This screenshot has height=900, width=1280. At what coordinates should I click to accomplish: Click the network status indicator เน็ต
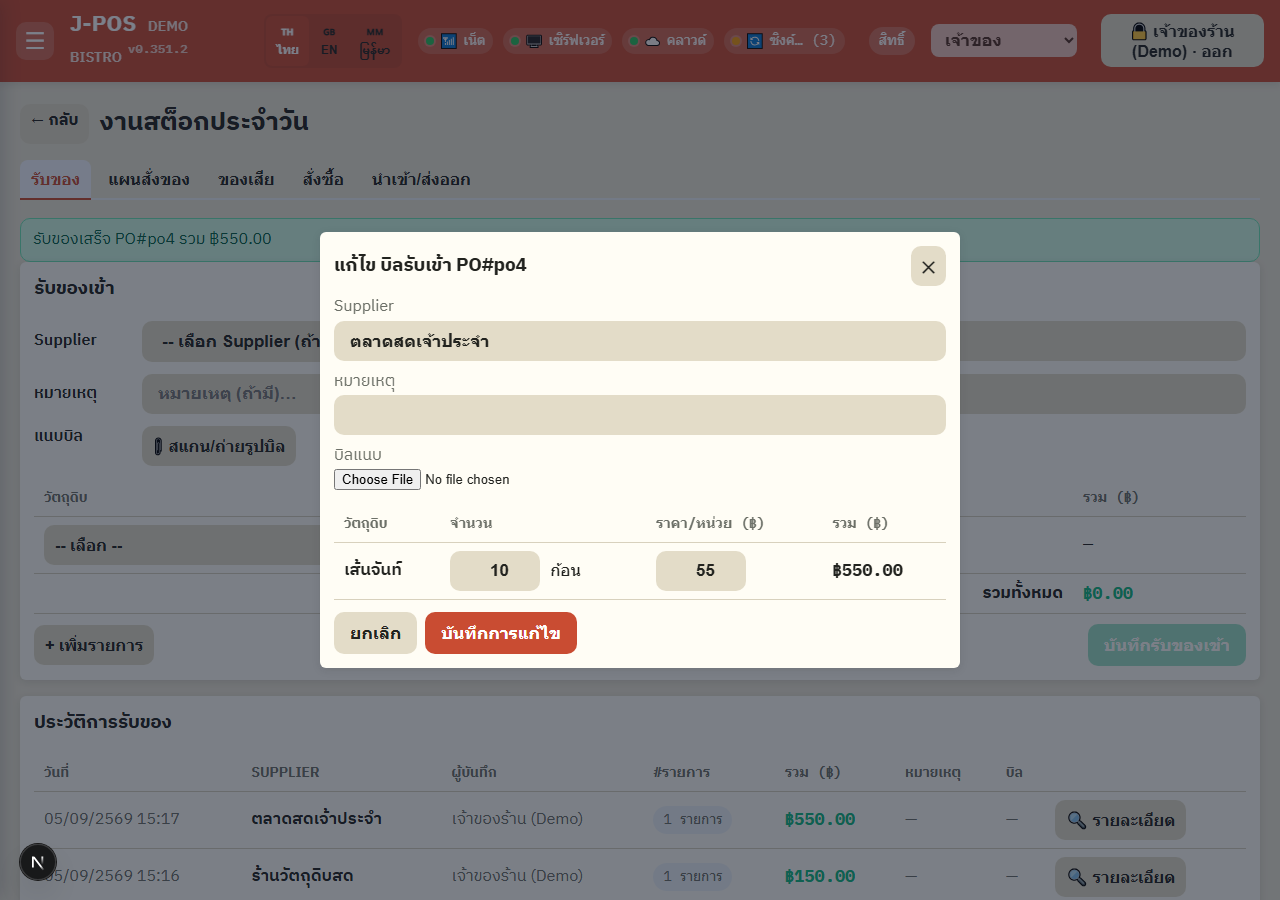pyautogui.click(x=455, y=41)
